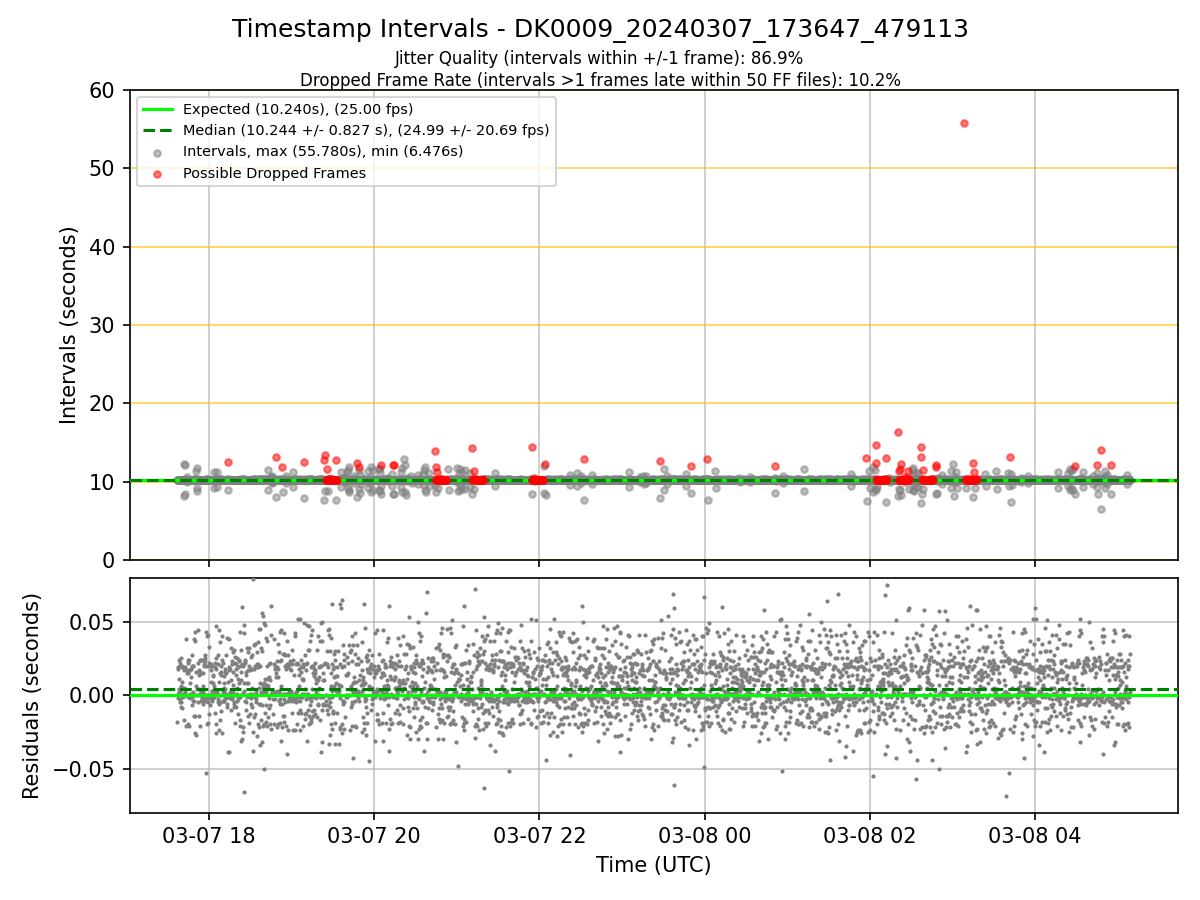Click the lowest gray interval point near 6.5 seconds
This screenshot has height=900, width=1200.
(1101, 509)
